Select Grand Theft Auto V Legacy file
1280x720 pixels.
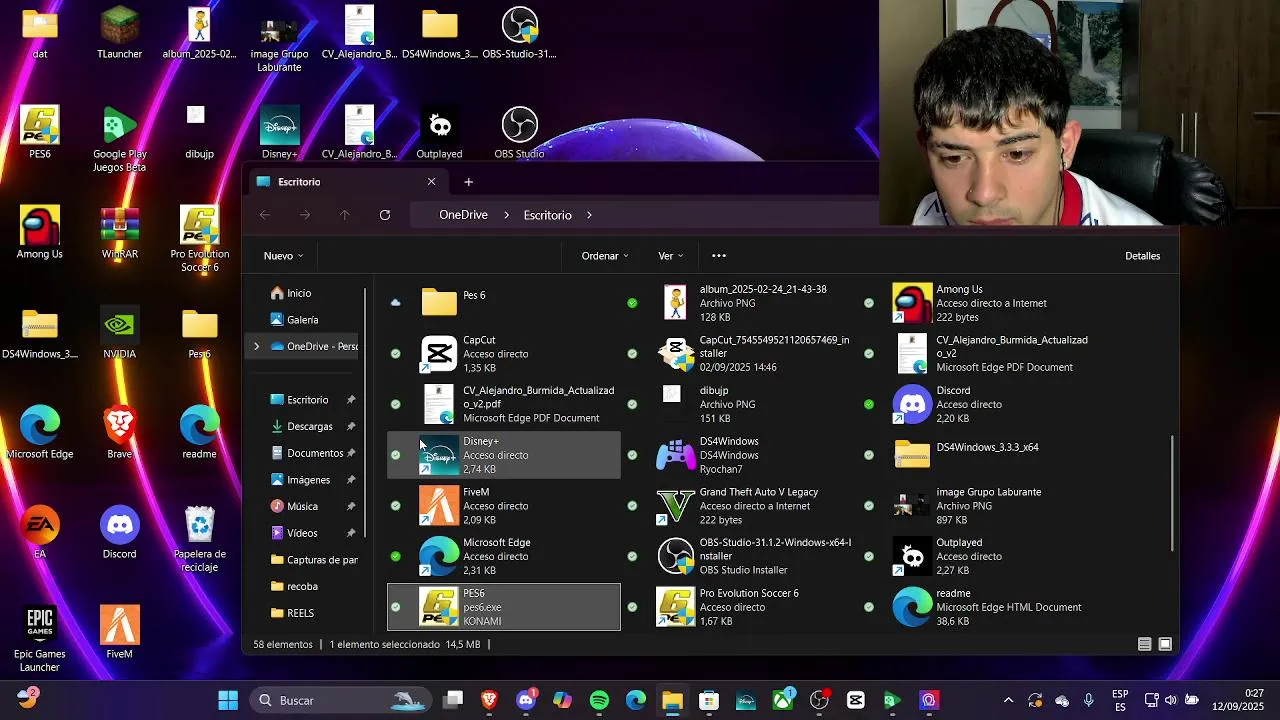click(739, 506)
